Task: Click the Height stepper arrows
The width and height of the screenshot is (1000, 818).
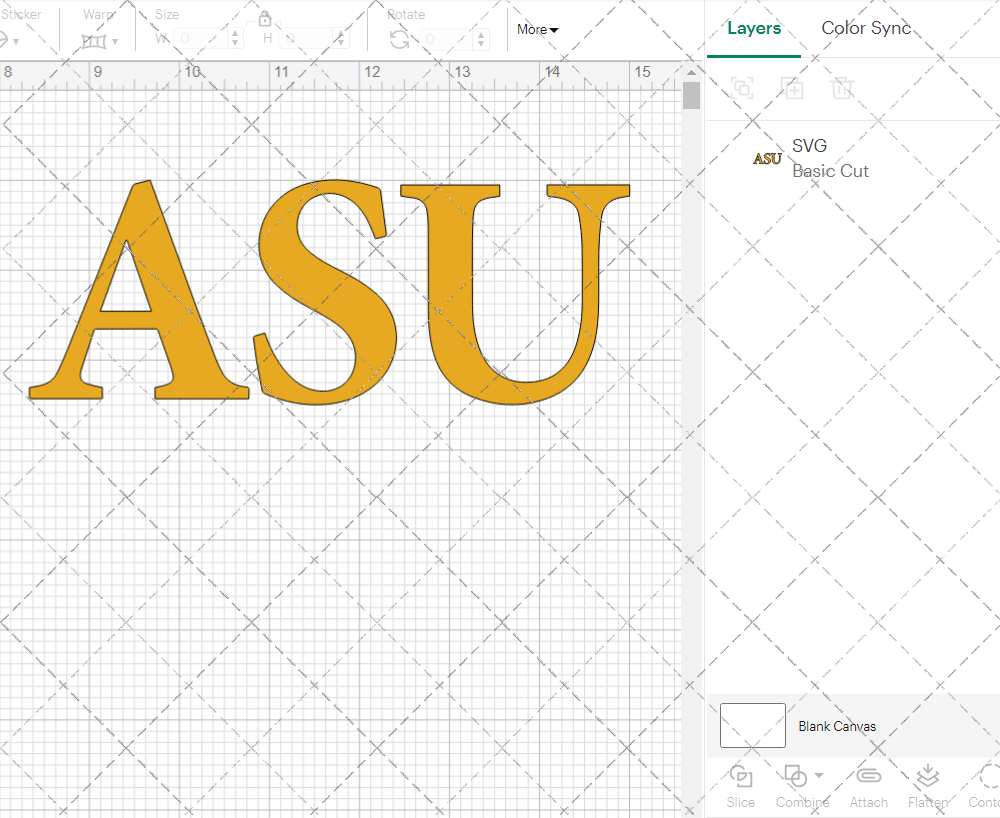Action: click(x=340, y=38)
